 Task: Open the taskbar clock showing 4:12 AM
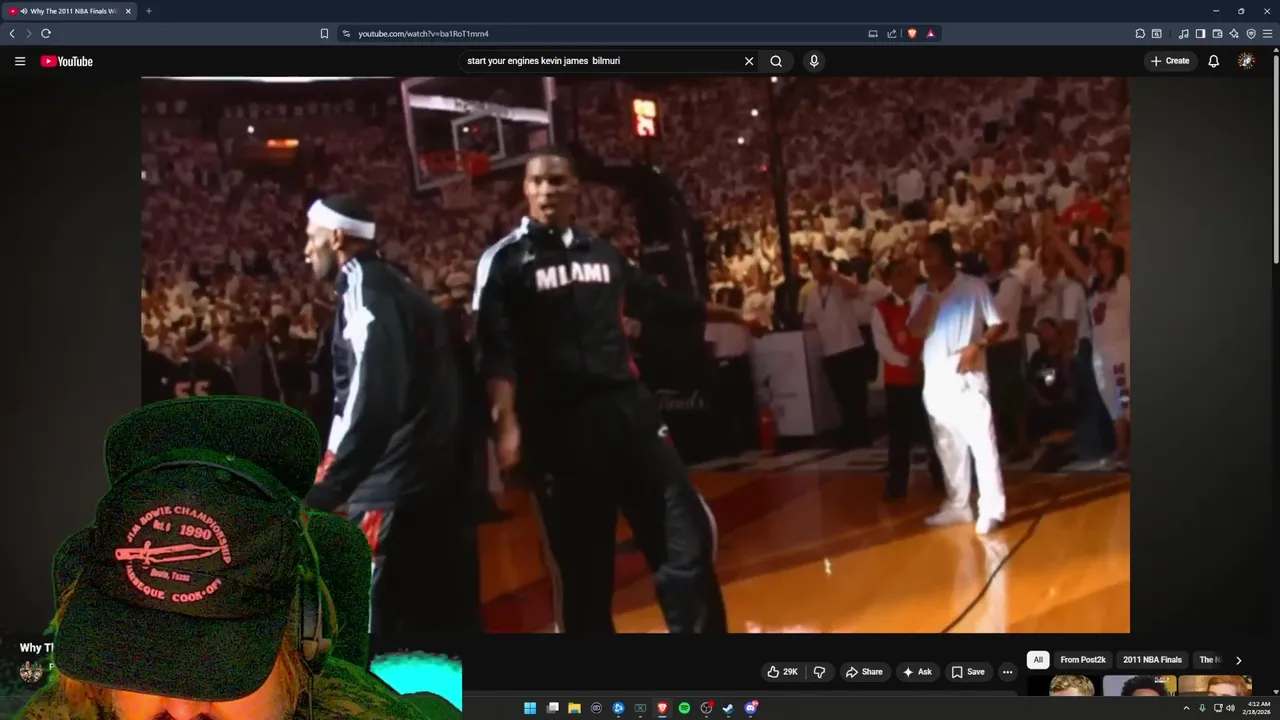pyautogui.click(x=1258, y=708)
